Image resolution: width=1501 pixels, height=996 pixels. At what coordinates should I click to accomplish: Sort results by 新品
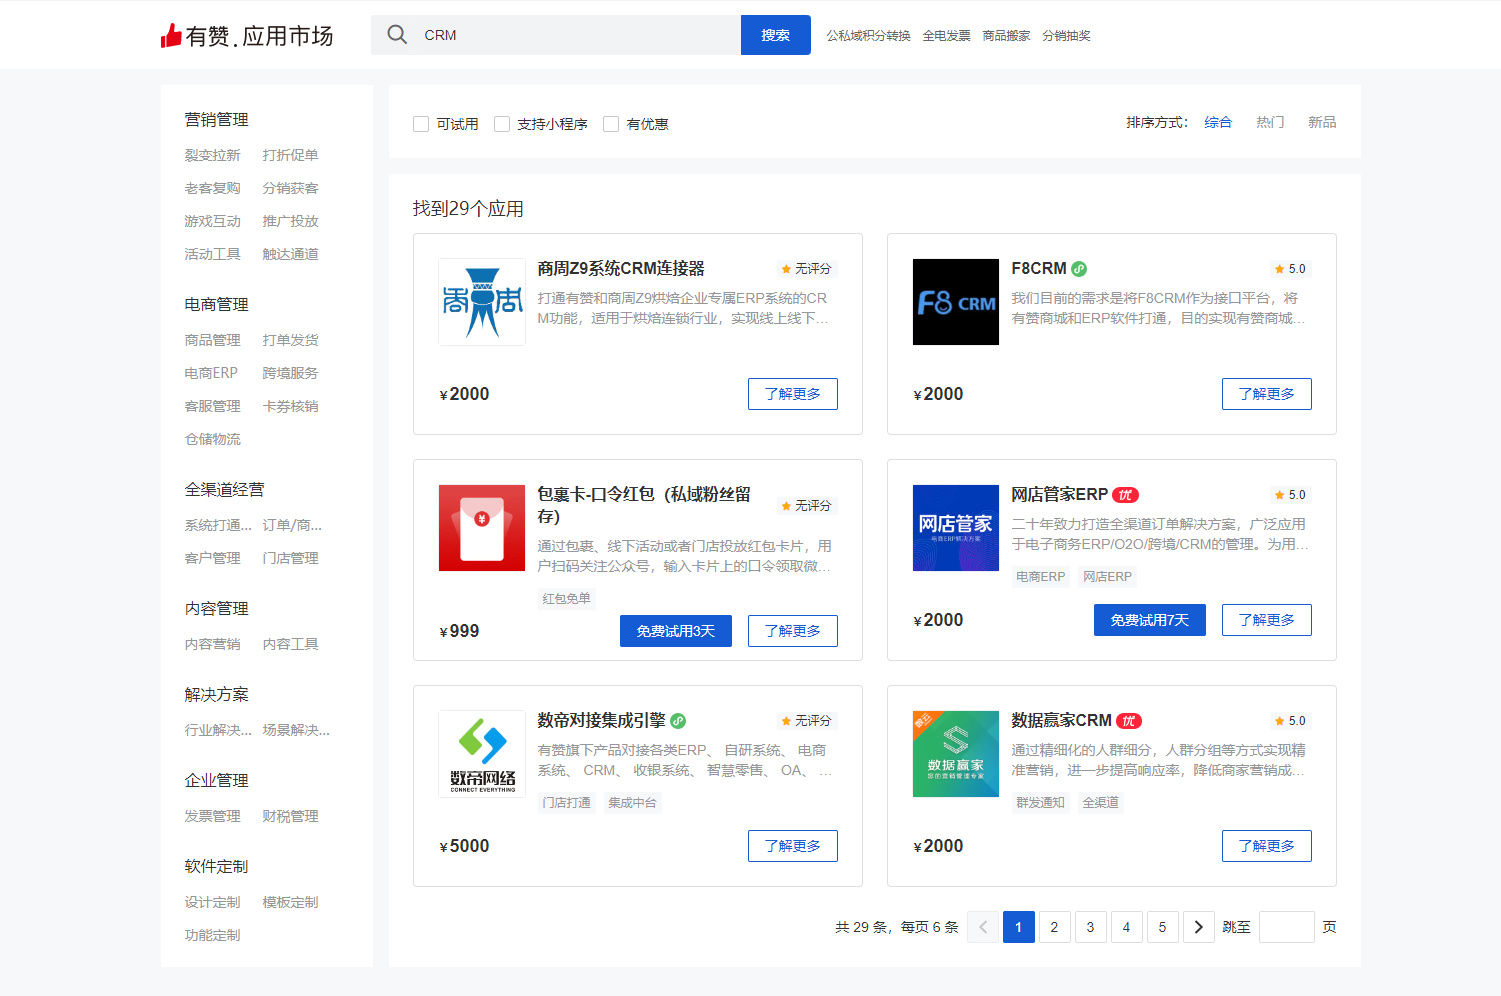[x=1322, y=122]
